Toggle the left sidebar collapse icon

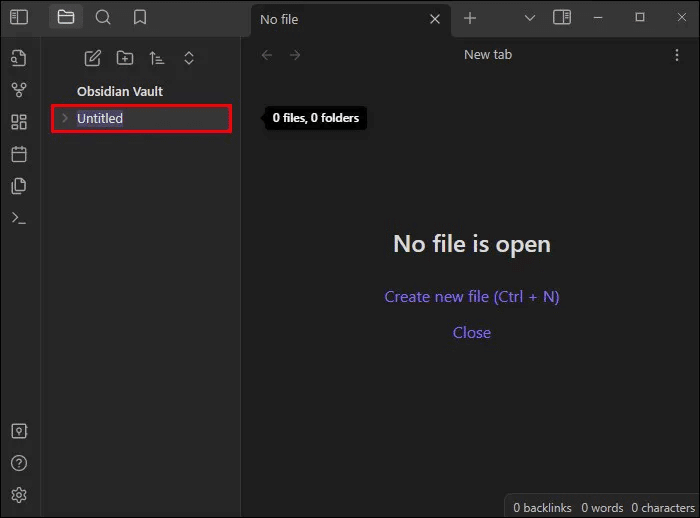[x=19, y=17]
